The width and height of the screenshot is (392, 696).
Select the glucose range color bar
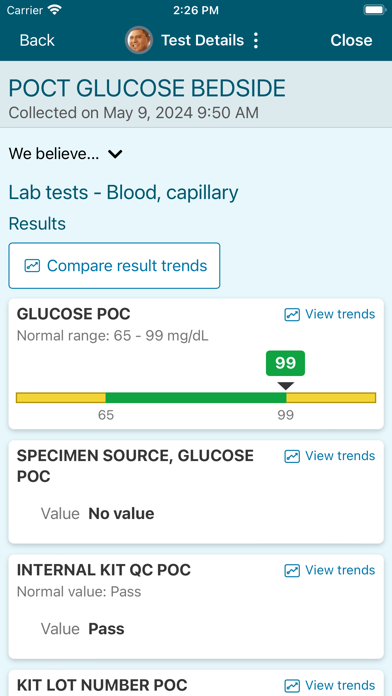[x=196, y=398]
